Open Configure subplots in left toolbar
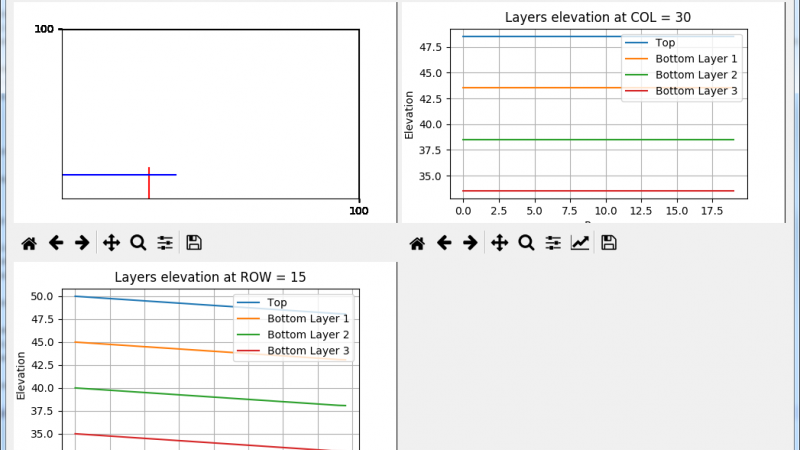The image size is (800, 450). [165, 243]
